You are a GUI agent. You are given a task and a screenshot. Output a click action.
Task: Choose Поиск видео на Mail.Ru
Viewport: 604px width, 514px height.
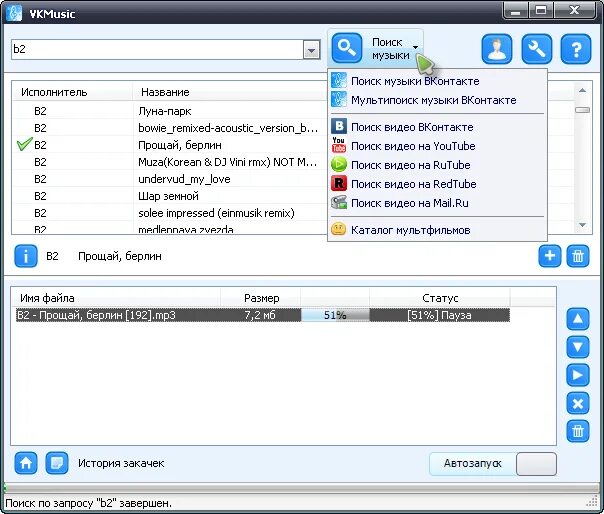point(437,203)
